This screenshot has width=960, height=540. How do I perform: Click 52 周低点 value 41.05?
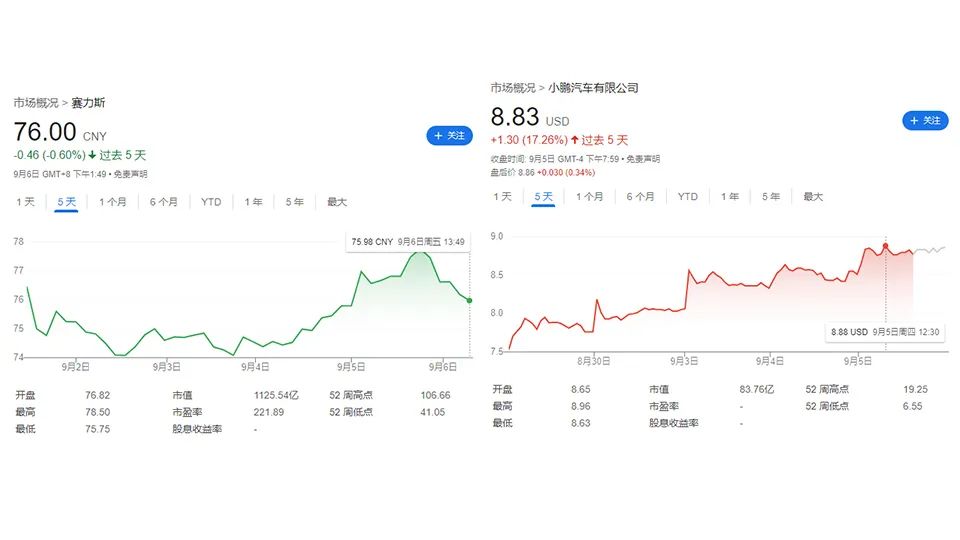(432, 412)
